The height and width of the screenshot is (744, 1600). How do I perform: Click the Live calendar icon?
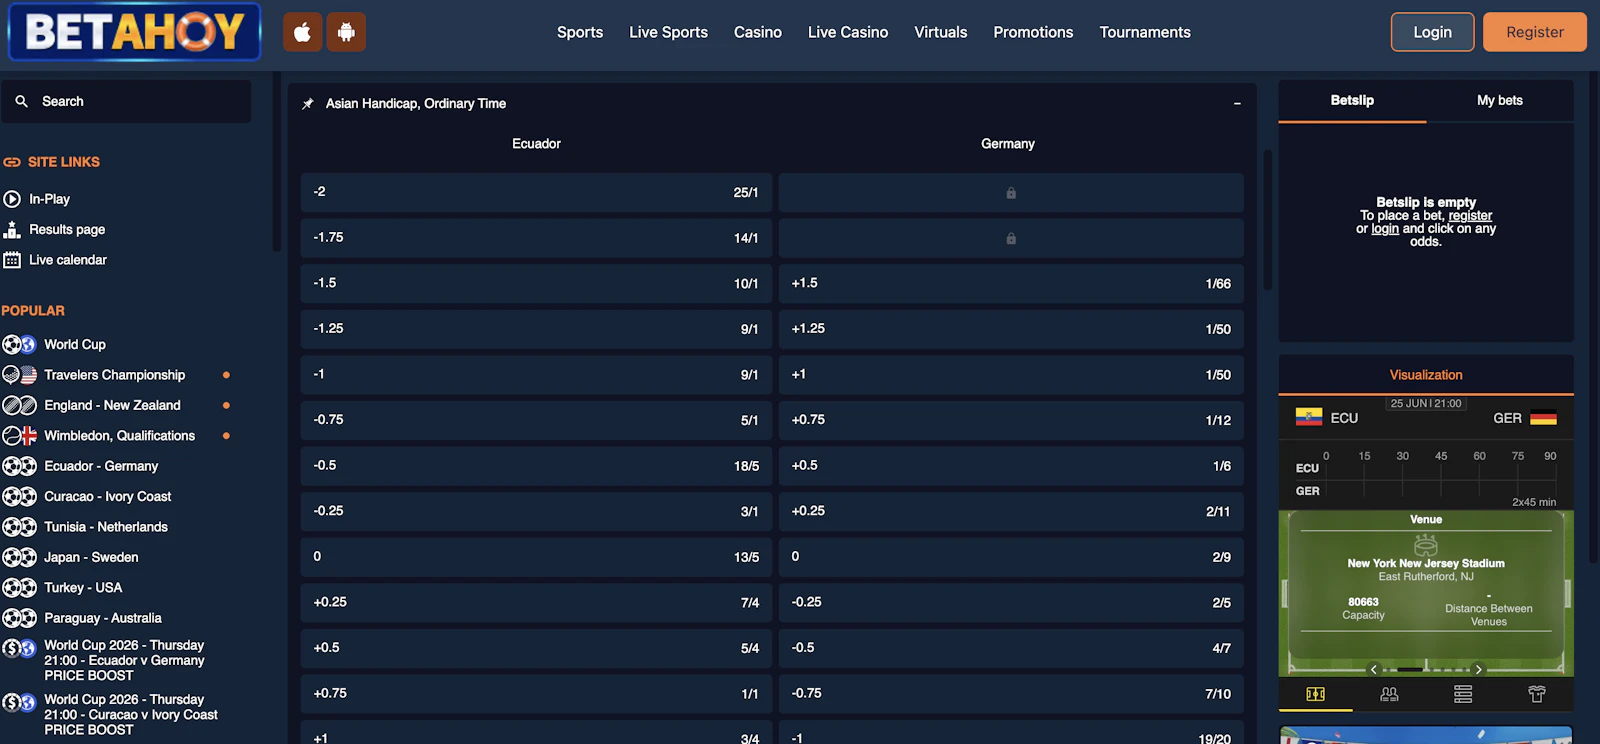[12, 260]
